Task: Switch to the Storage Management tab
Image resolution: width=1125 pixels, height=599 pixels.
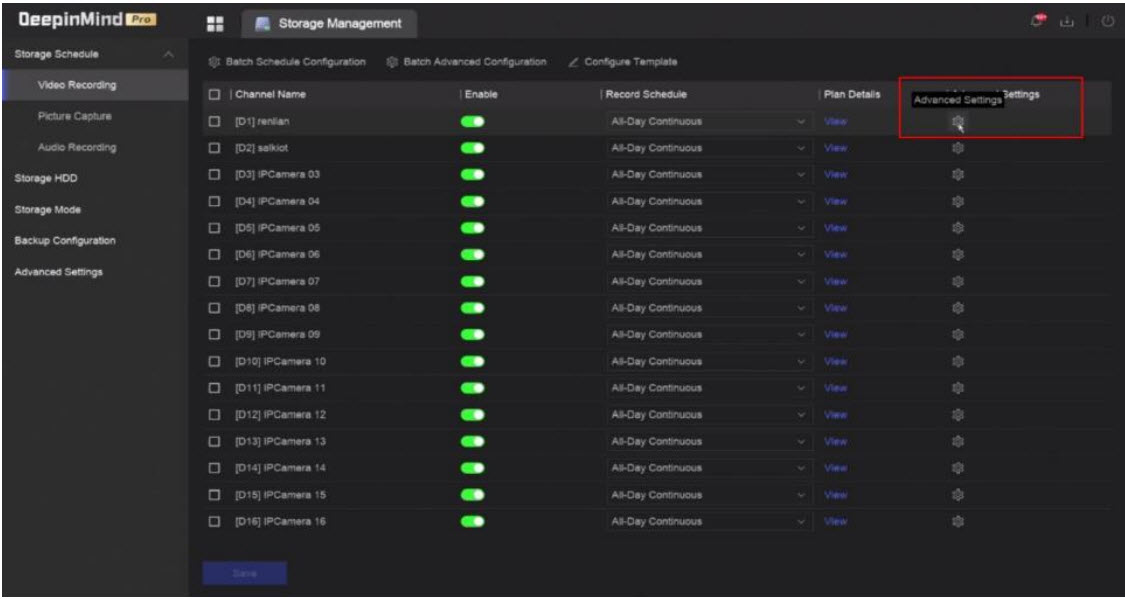Action: click(326, 23)
